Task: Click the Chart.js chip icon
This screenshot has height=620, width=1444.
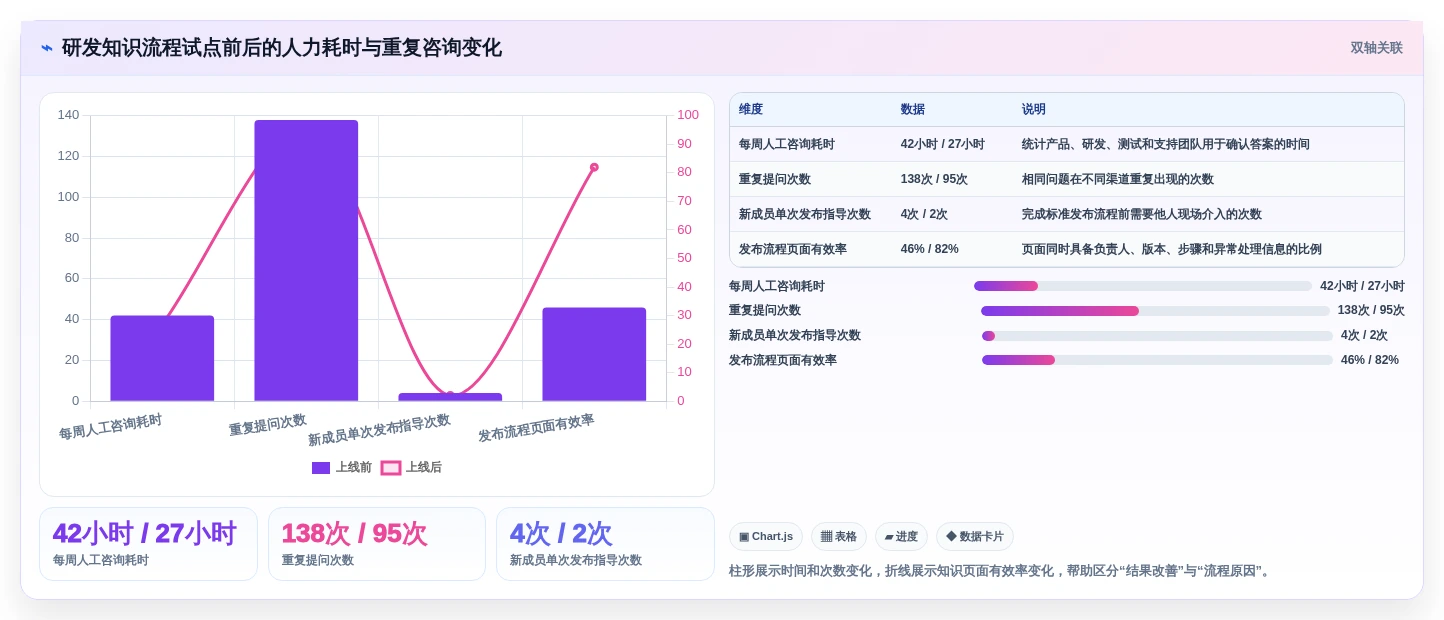Action: click(744, 537)
